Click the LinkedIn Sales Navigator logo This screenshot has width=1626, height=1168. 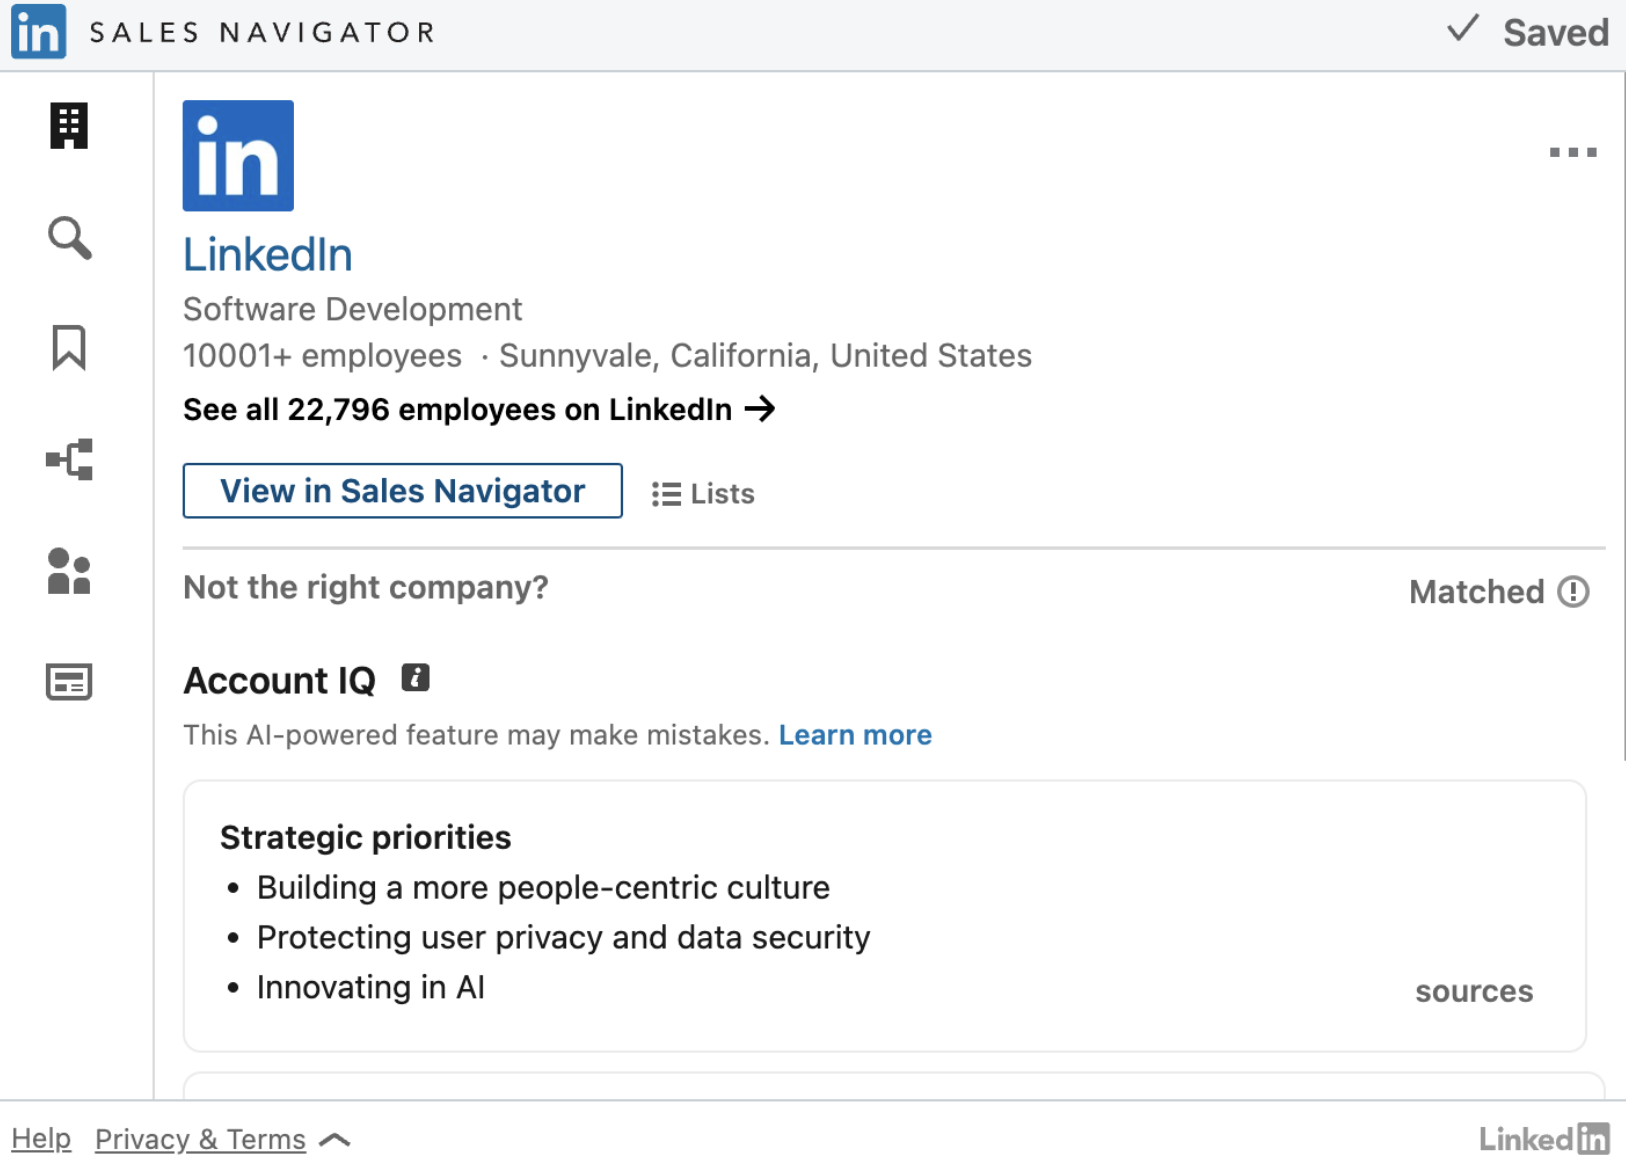(39, 32)
